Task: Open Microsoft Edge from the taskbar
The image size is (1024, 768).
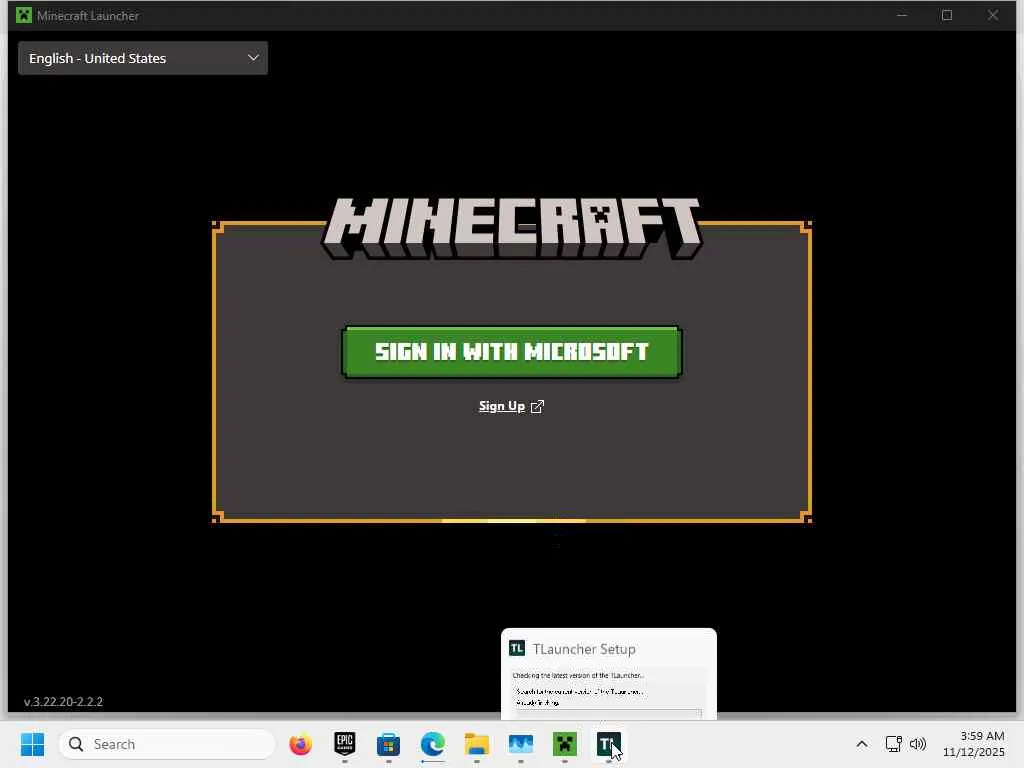Action: tap(432, 744)
